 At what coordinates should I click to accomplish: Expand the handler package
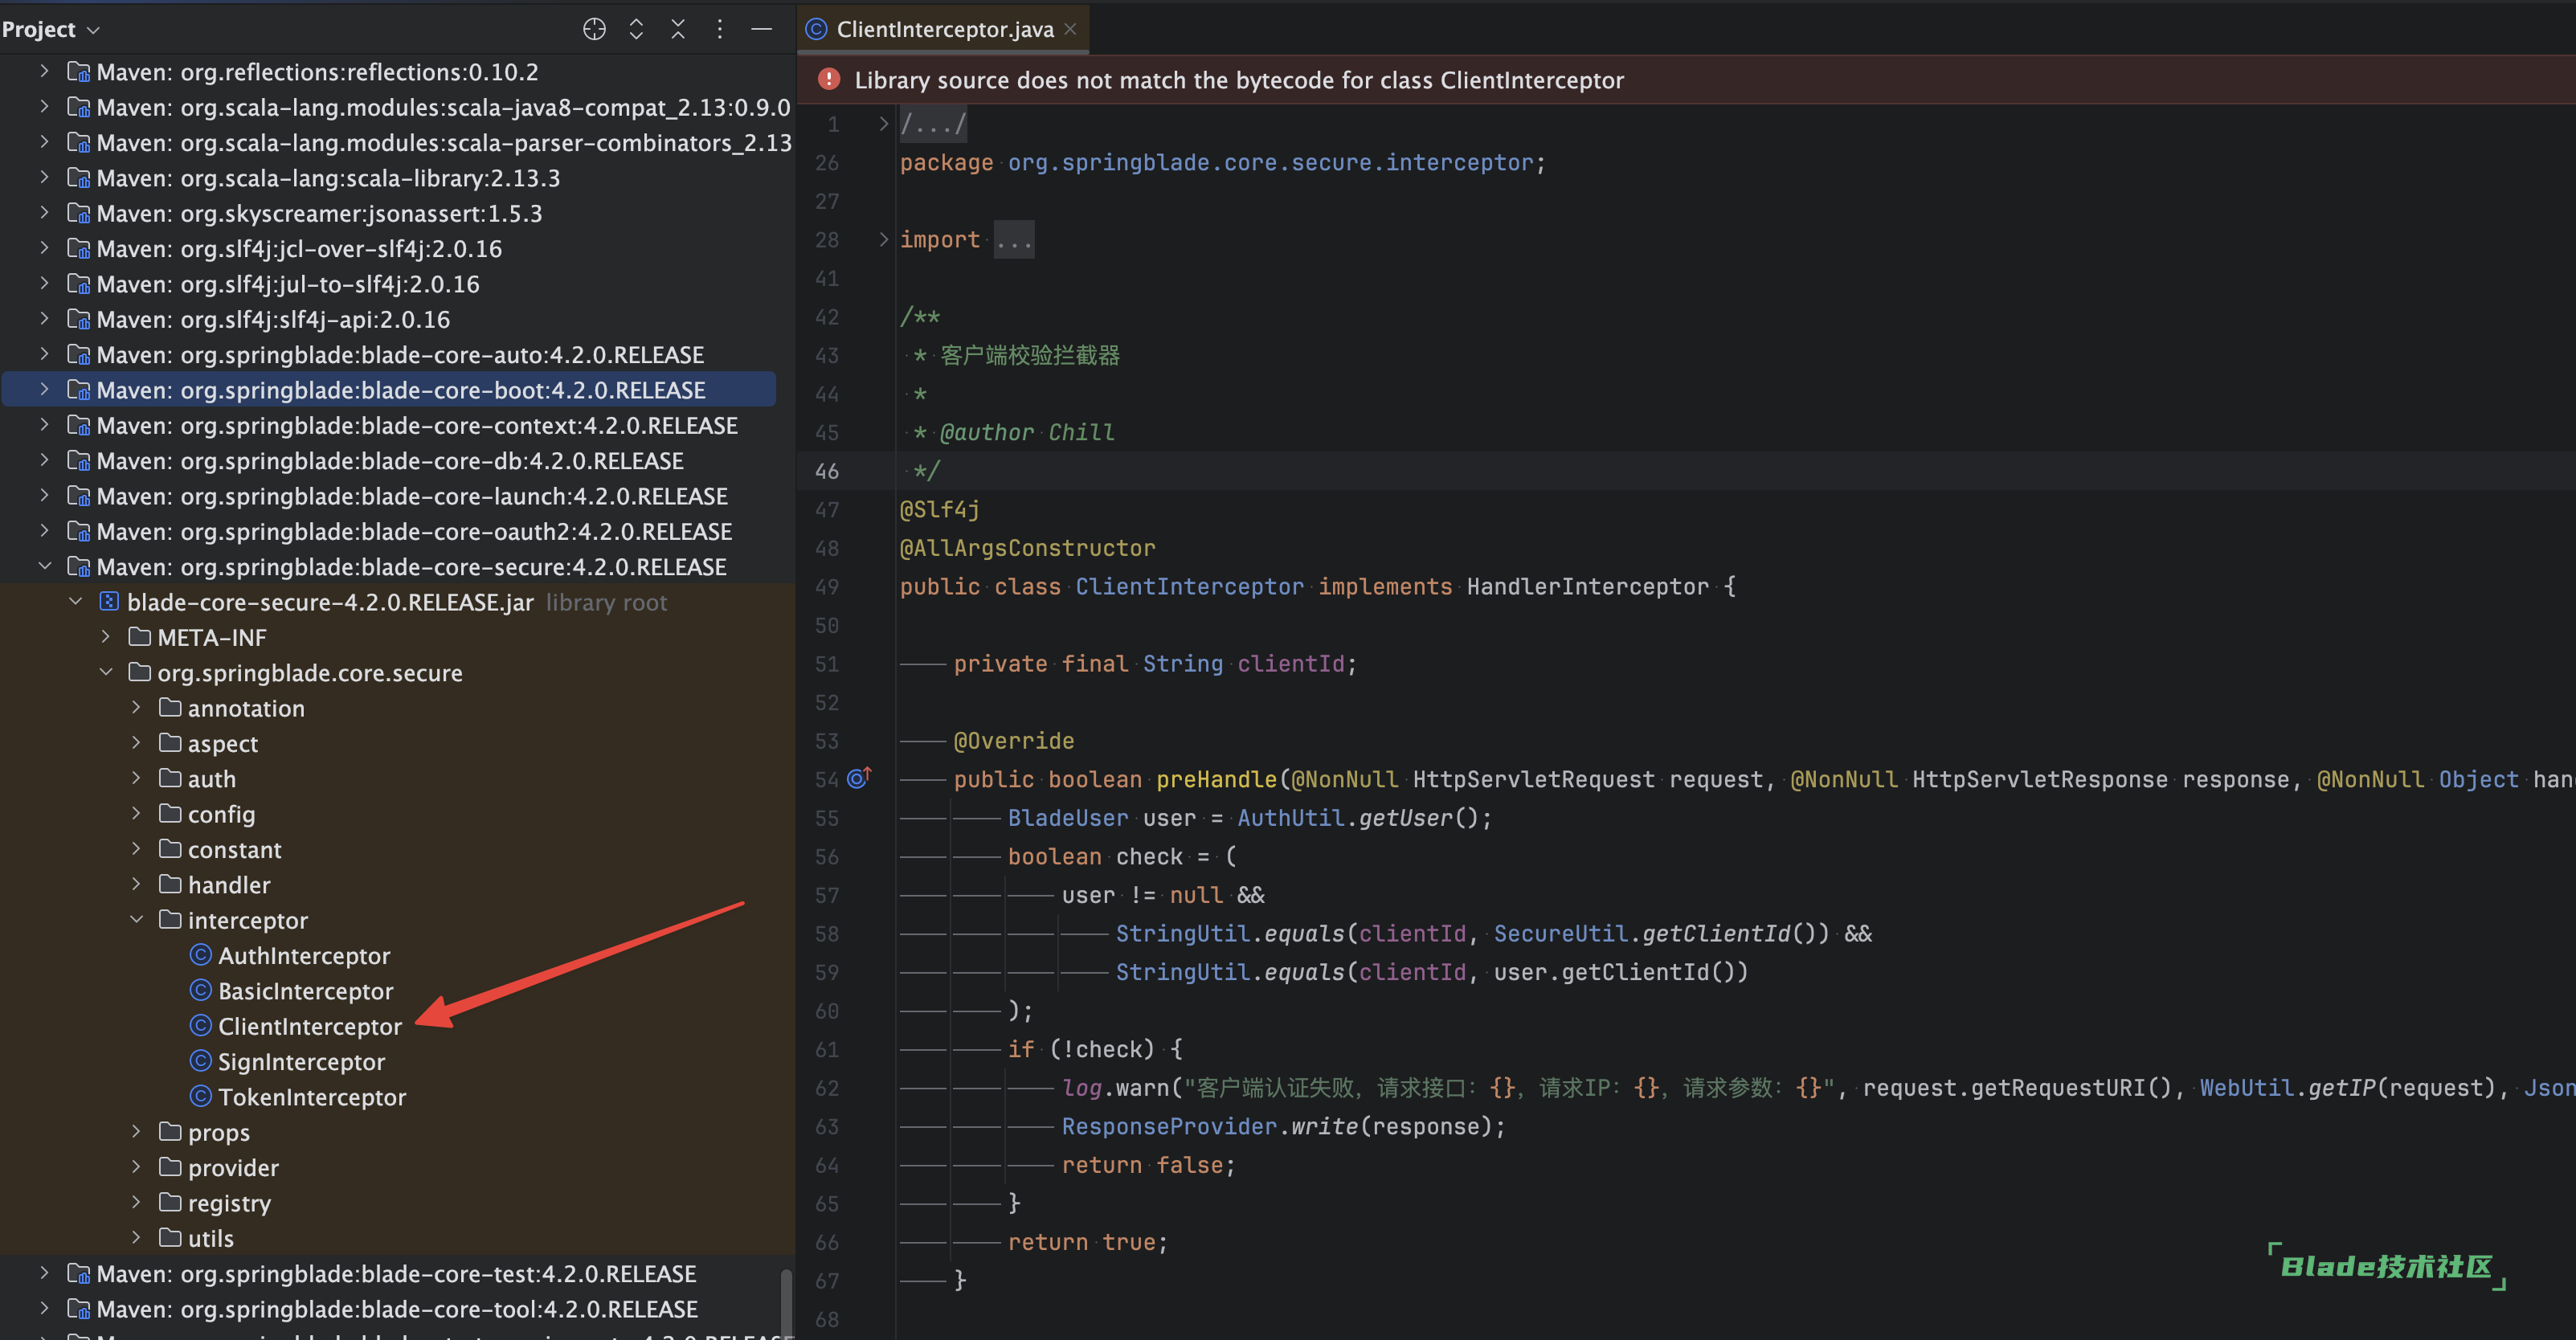[137, 884]
